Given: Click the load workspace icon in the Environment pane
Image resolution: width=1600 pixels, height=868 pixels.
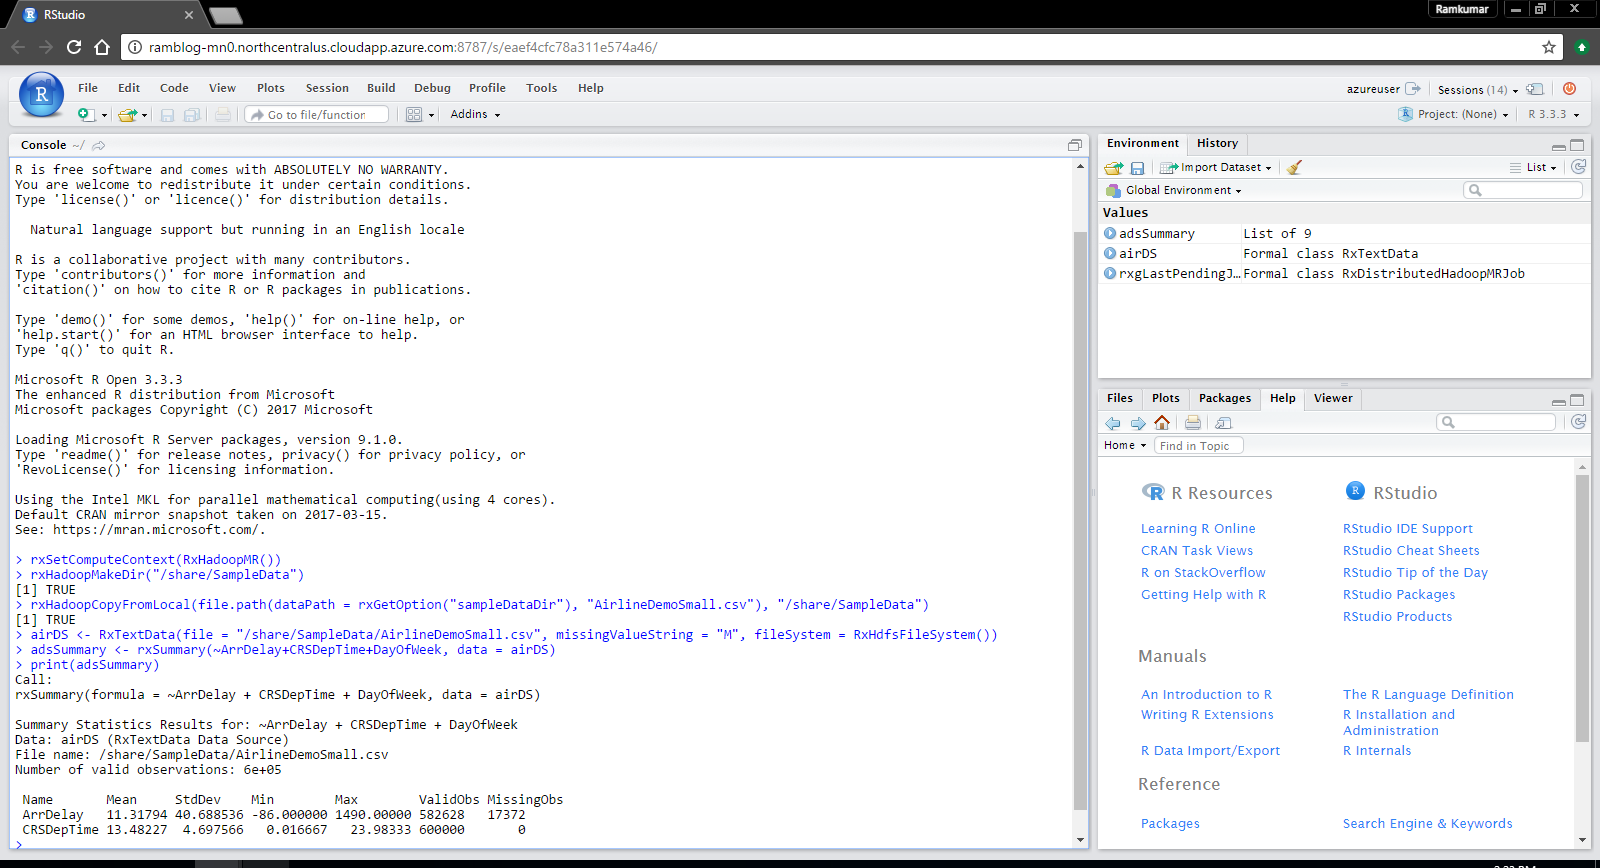Looking at the screenshot, I should 1114,168.
